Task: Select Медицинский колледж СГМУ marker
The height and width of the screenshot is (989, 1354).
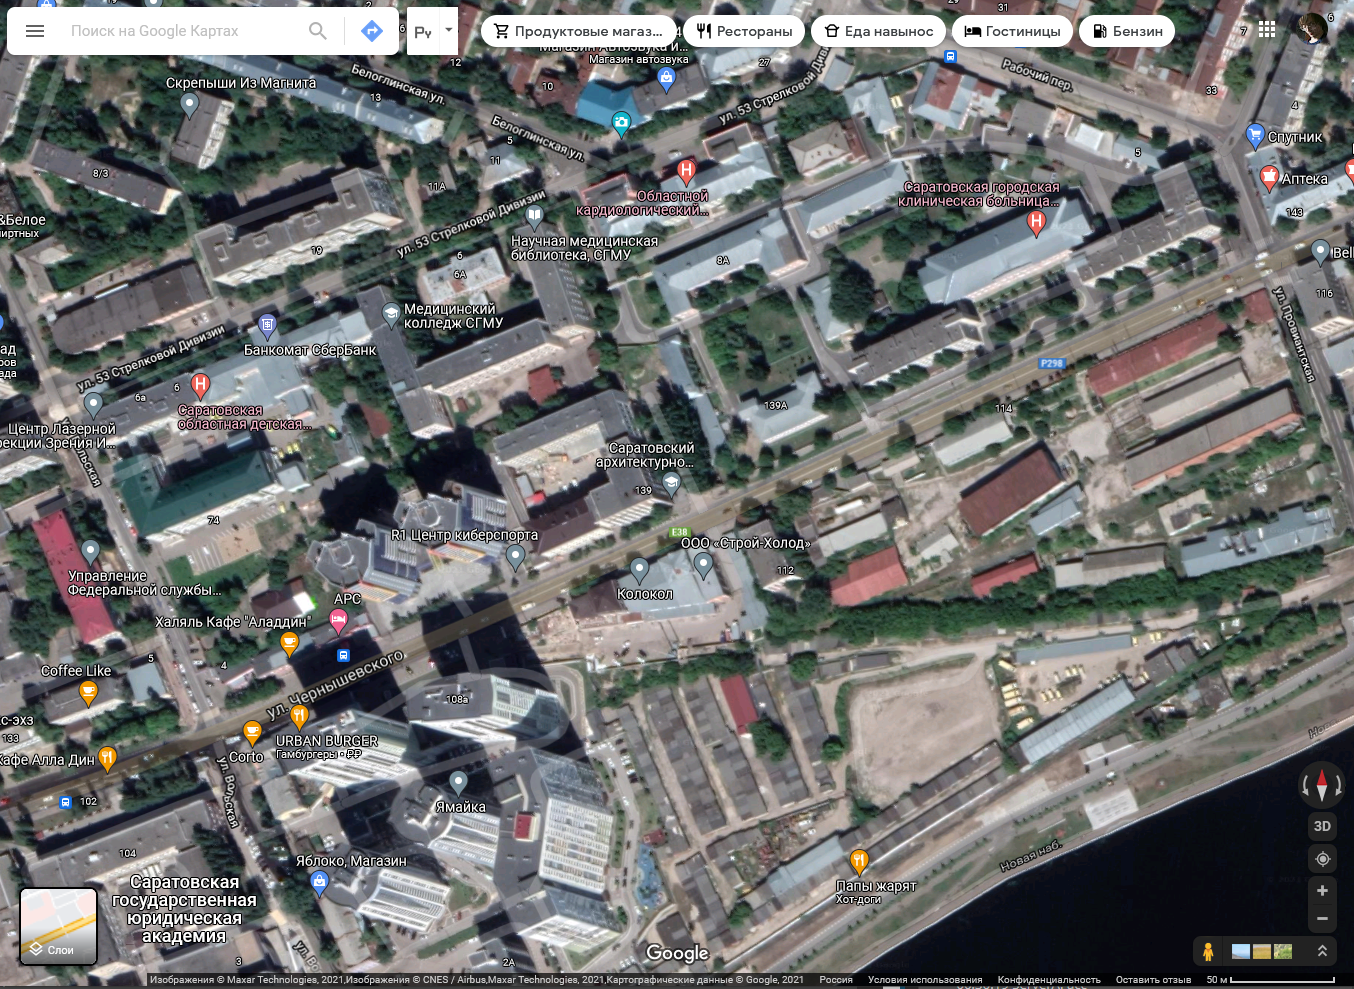Action: tap(391, 315)
